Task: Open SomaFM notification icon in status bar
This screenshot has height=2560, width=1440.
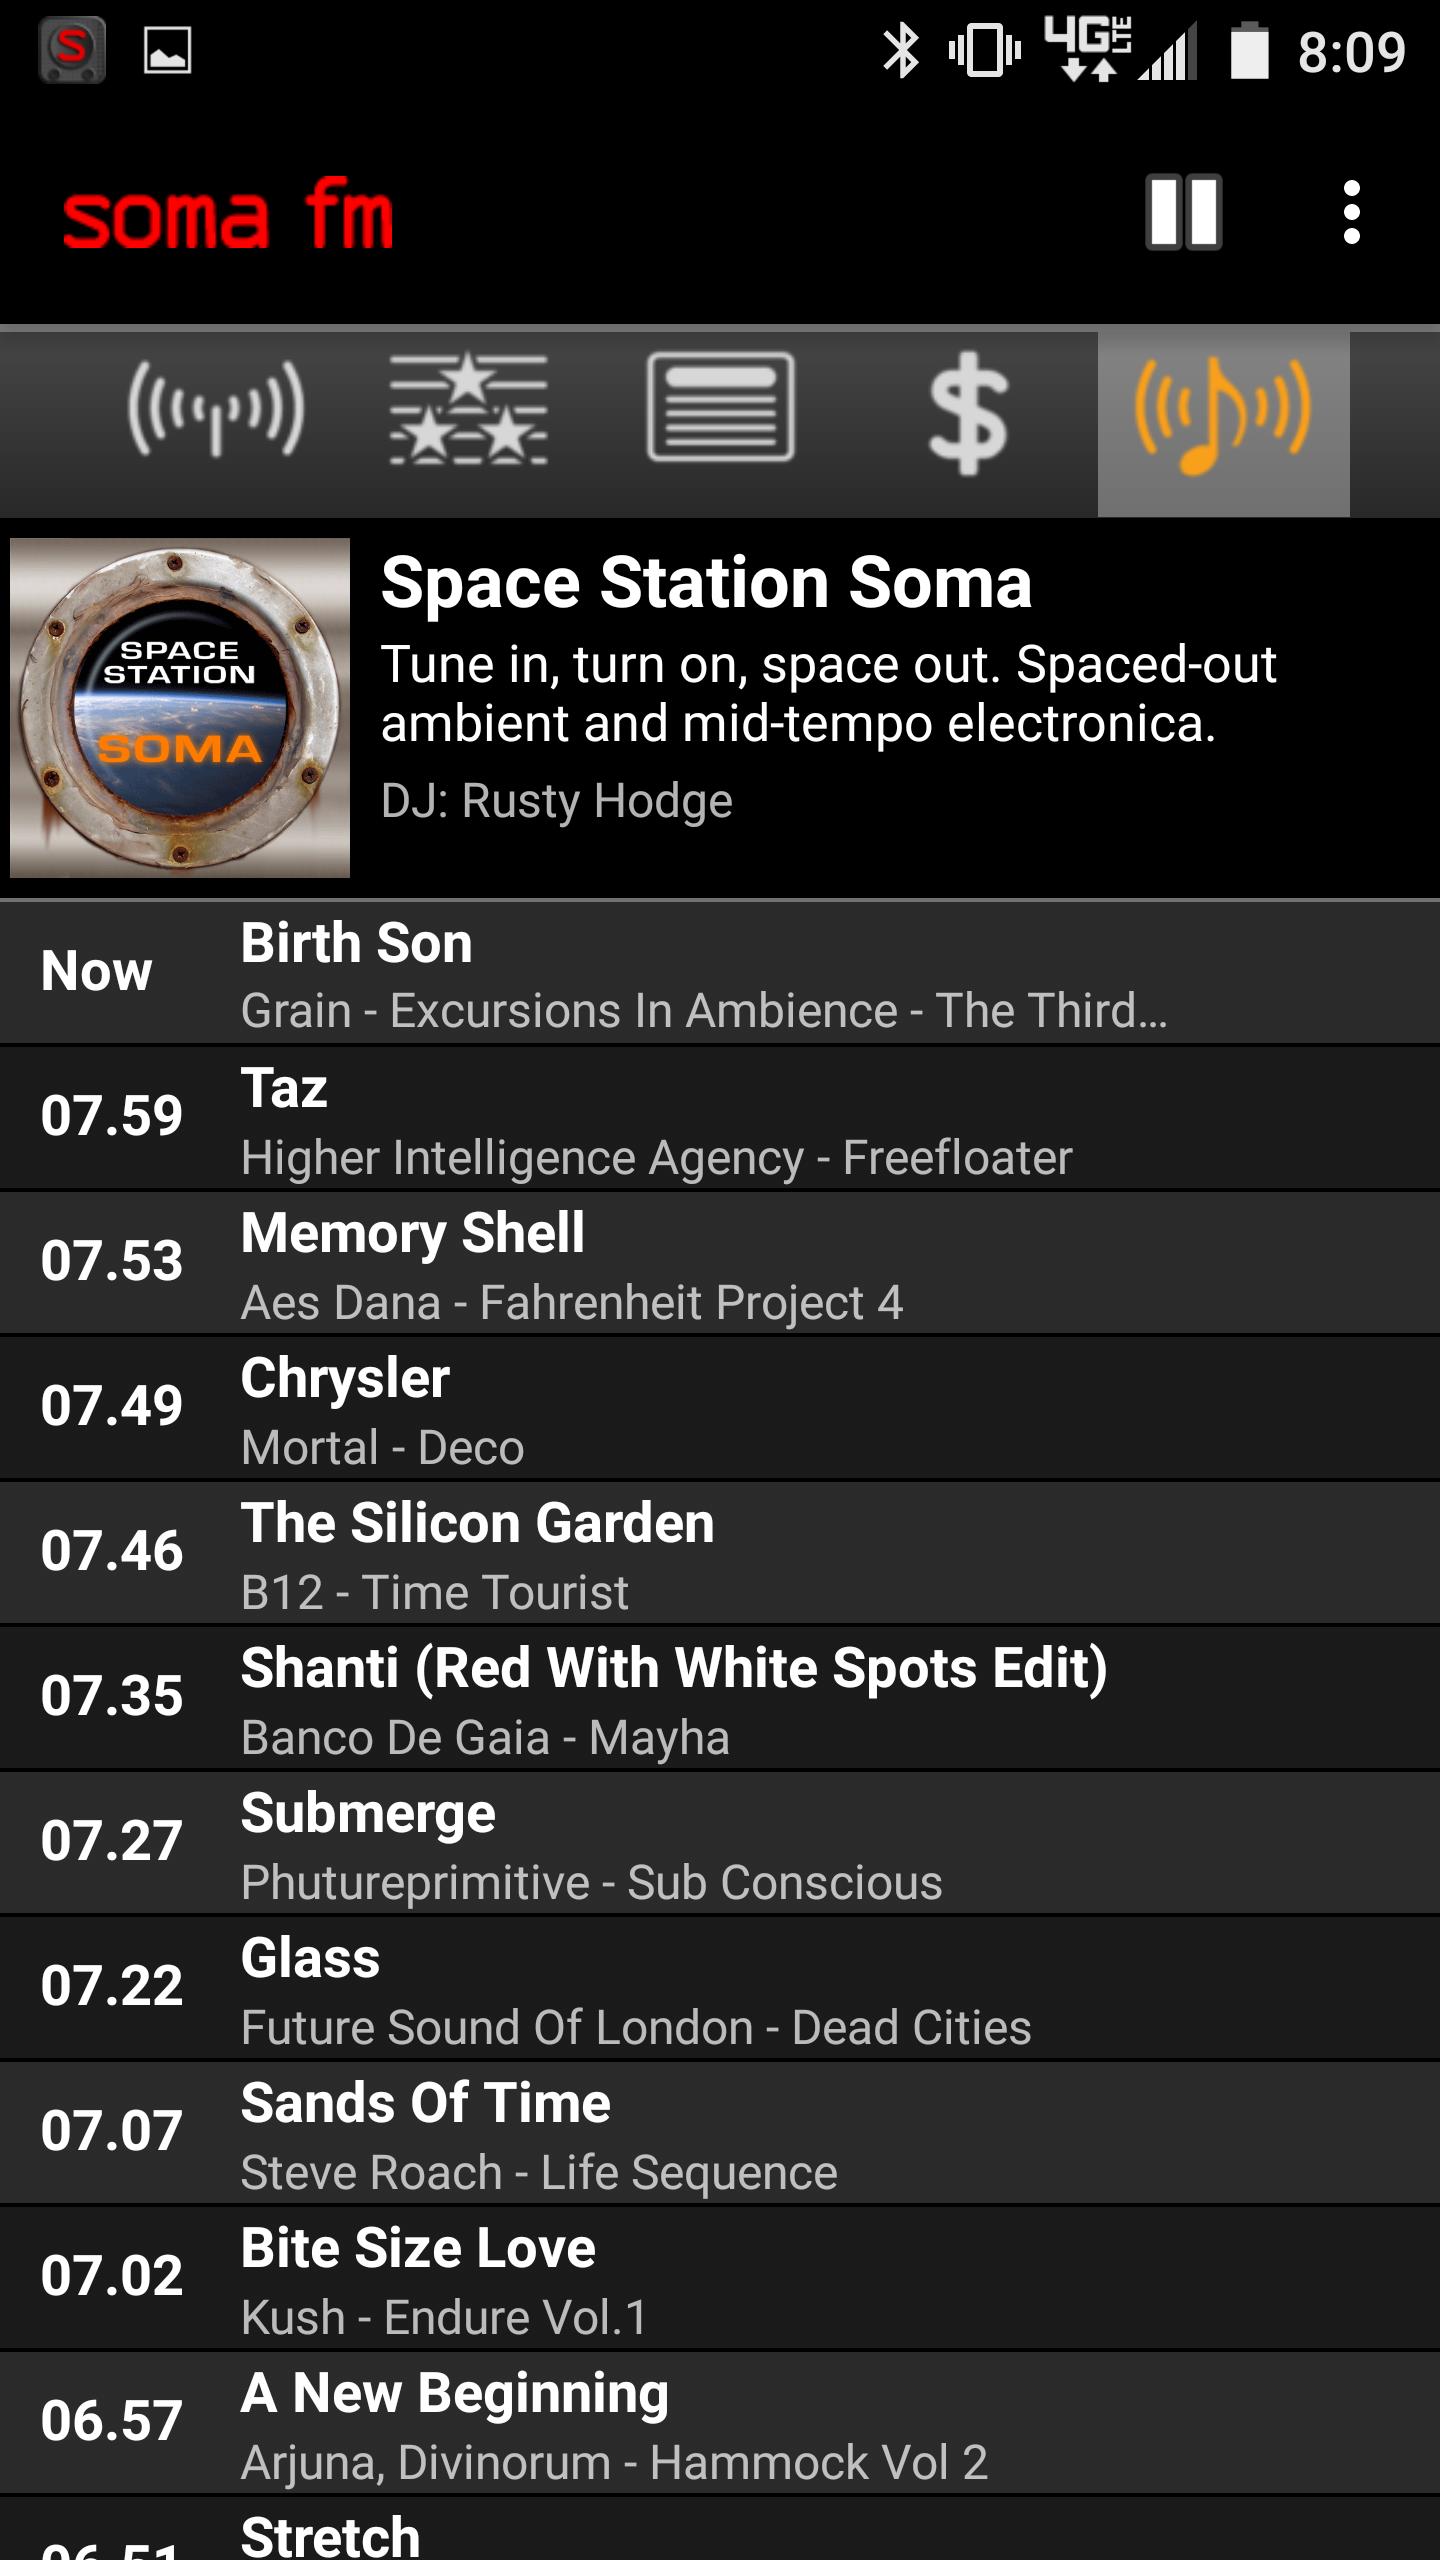Action: (x=72, y=50)
